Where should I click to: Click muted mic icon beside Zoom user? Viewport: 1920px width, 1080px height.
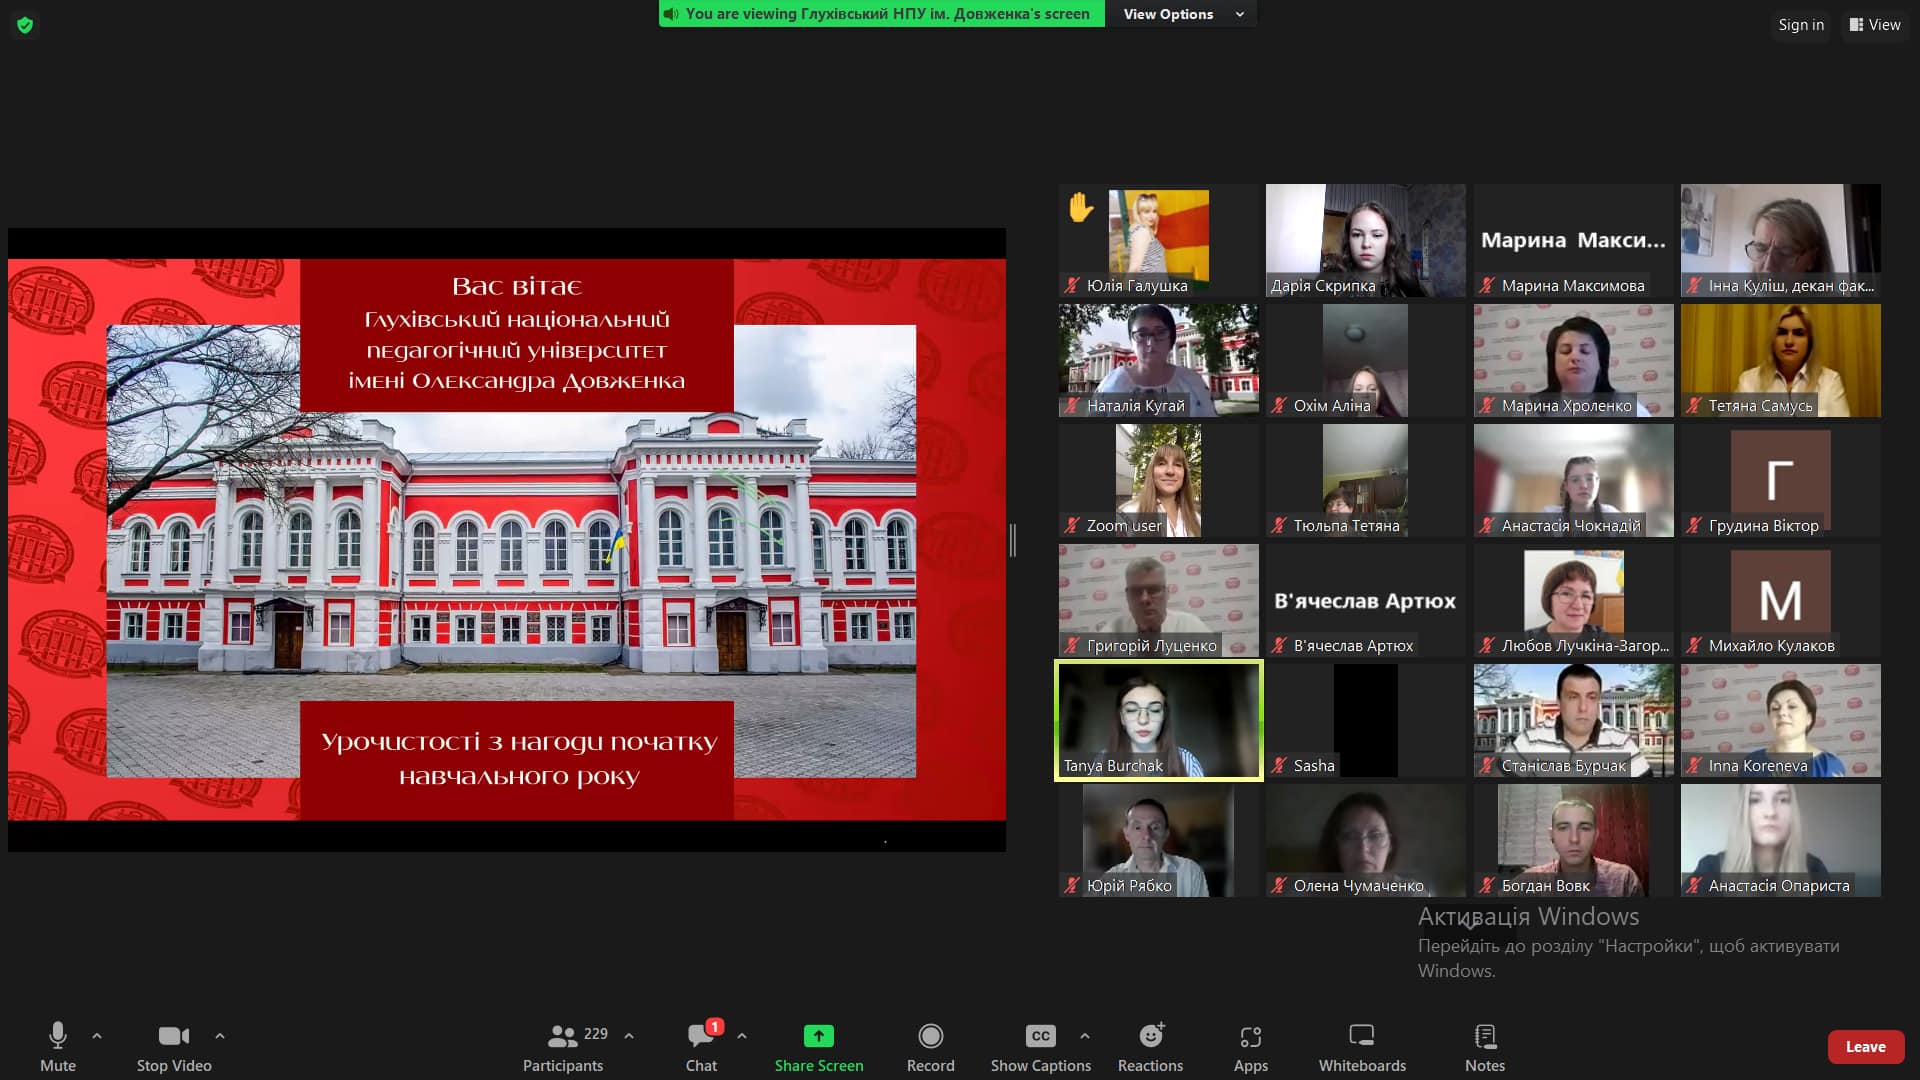coord(1072,526)
